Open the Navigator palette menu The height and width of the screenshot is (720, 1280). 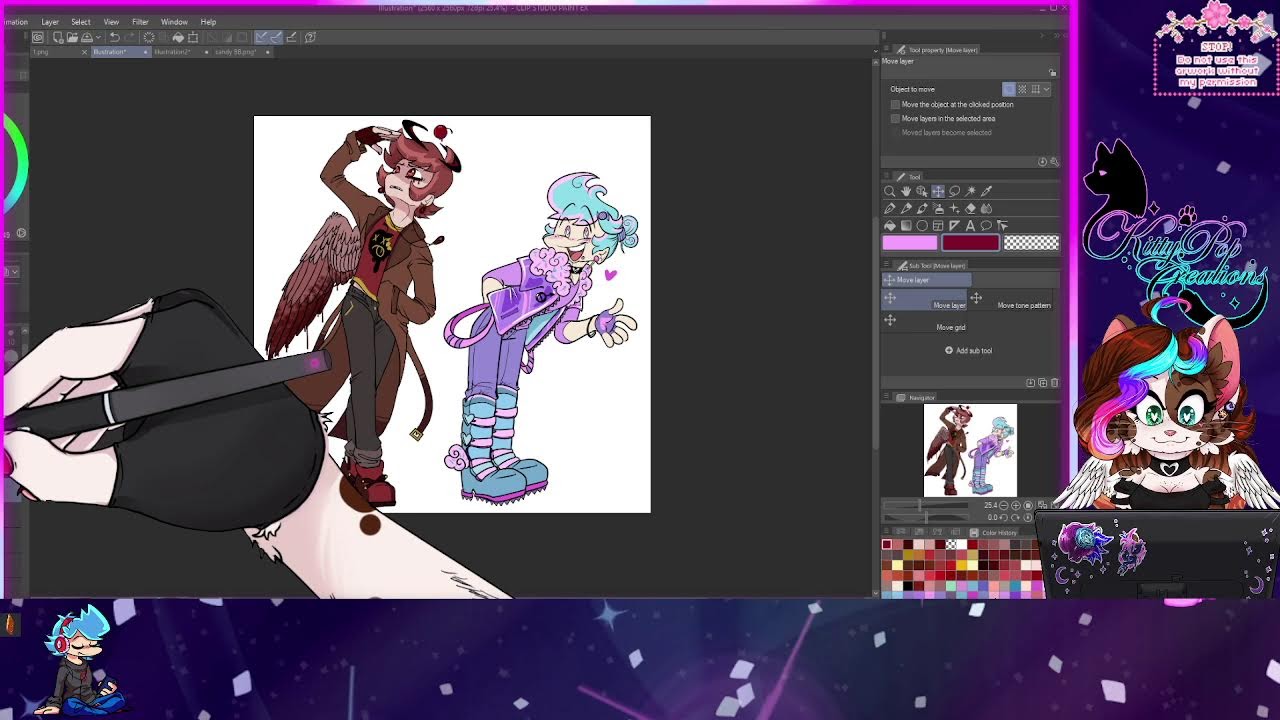tap(886, 397)
